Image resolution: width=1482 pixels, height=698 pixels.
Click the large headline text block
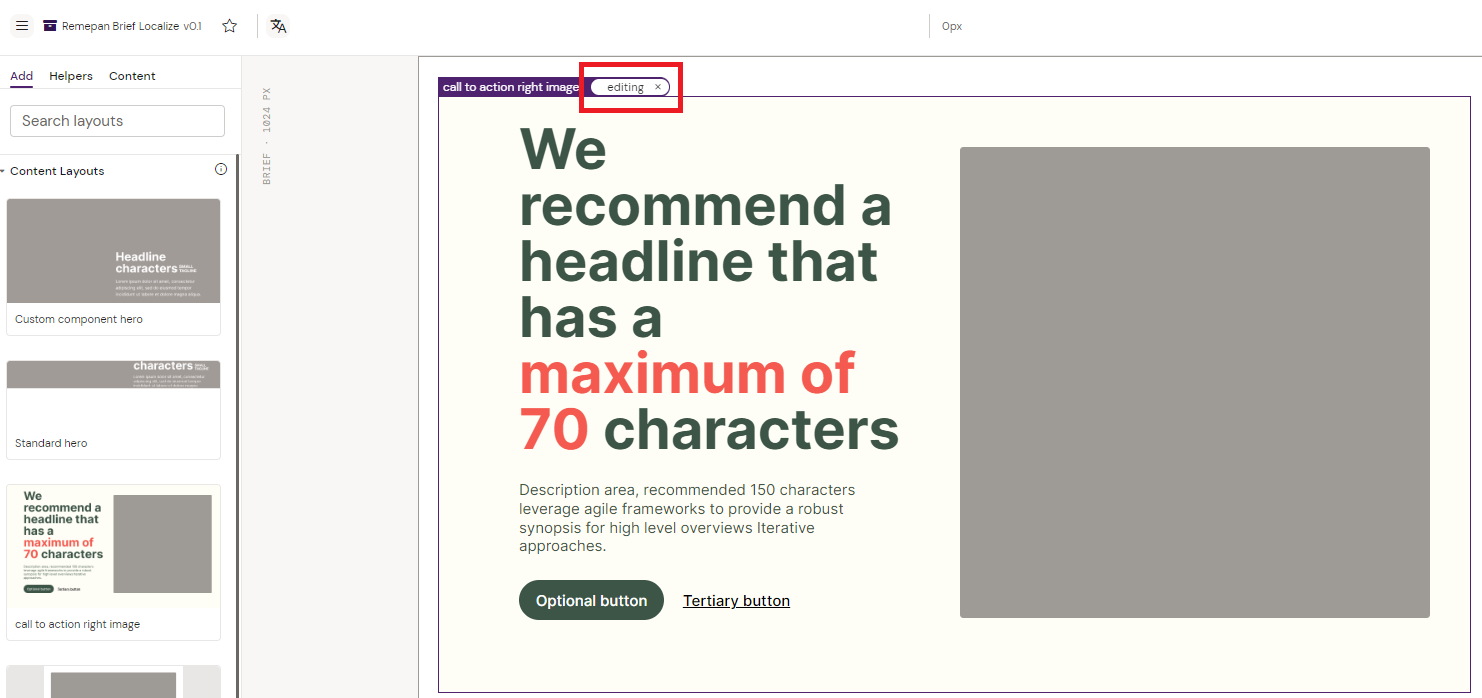click(x=707, y=290)
